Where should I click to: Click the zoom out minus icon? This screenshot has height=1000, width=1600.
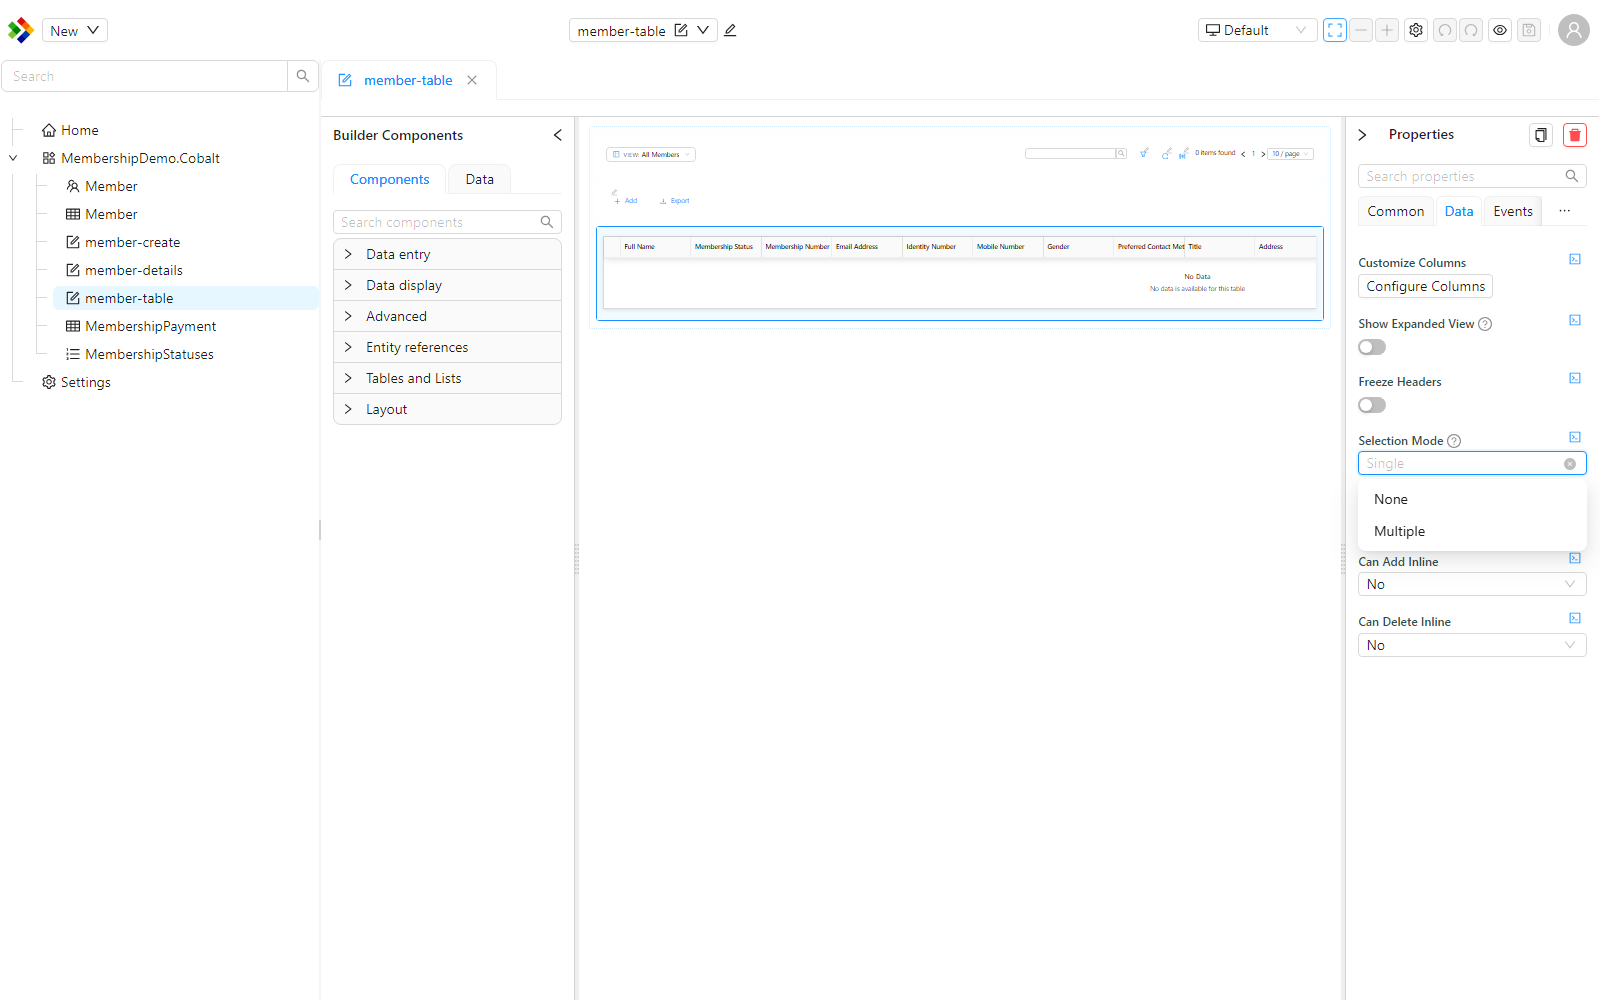coord(1361,30)
